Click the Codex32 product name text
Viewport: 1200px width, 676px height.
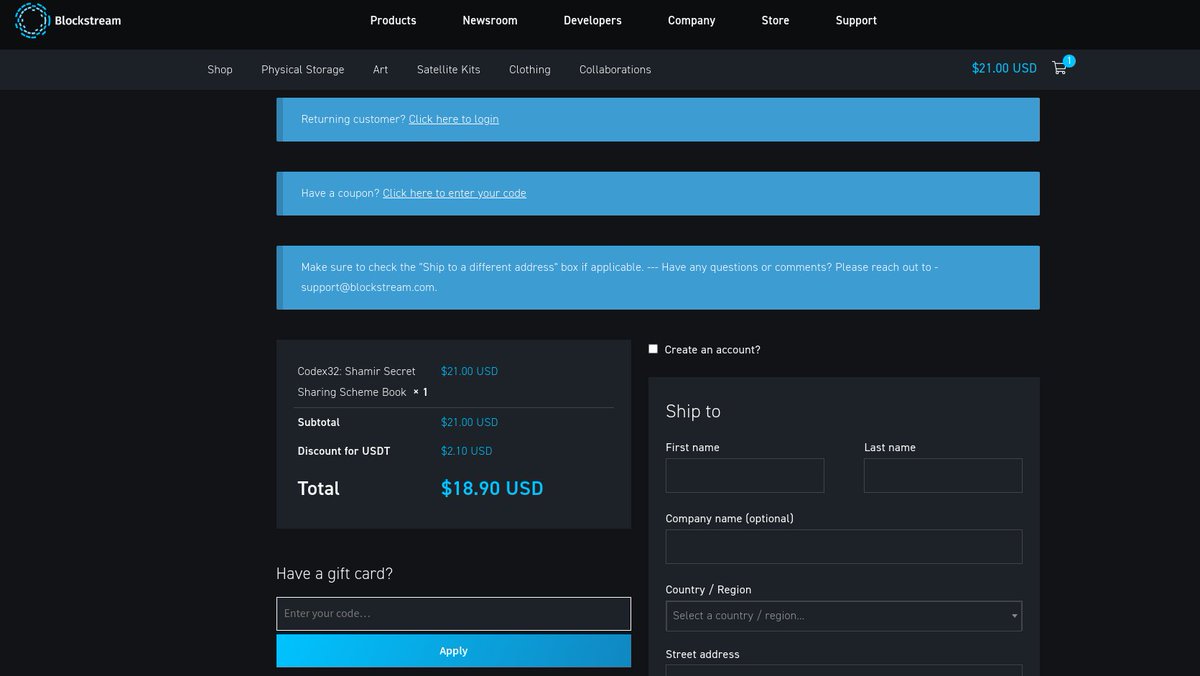click(357, 381)
